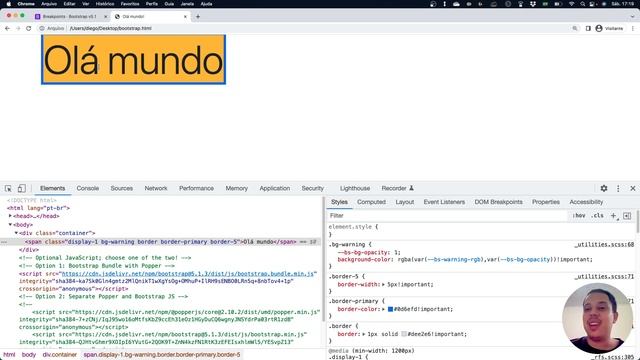
Task: Select the div.container breadcrumb item
Action: pos(60,355)
